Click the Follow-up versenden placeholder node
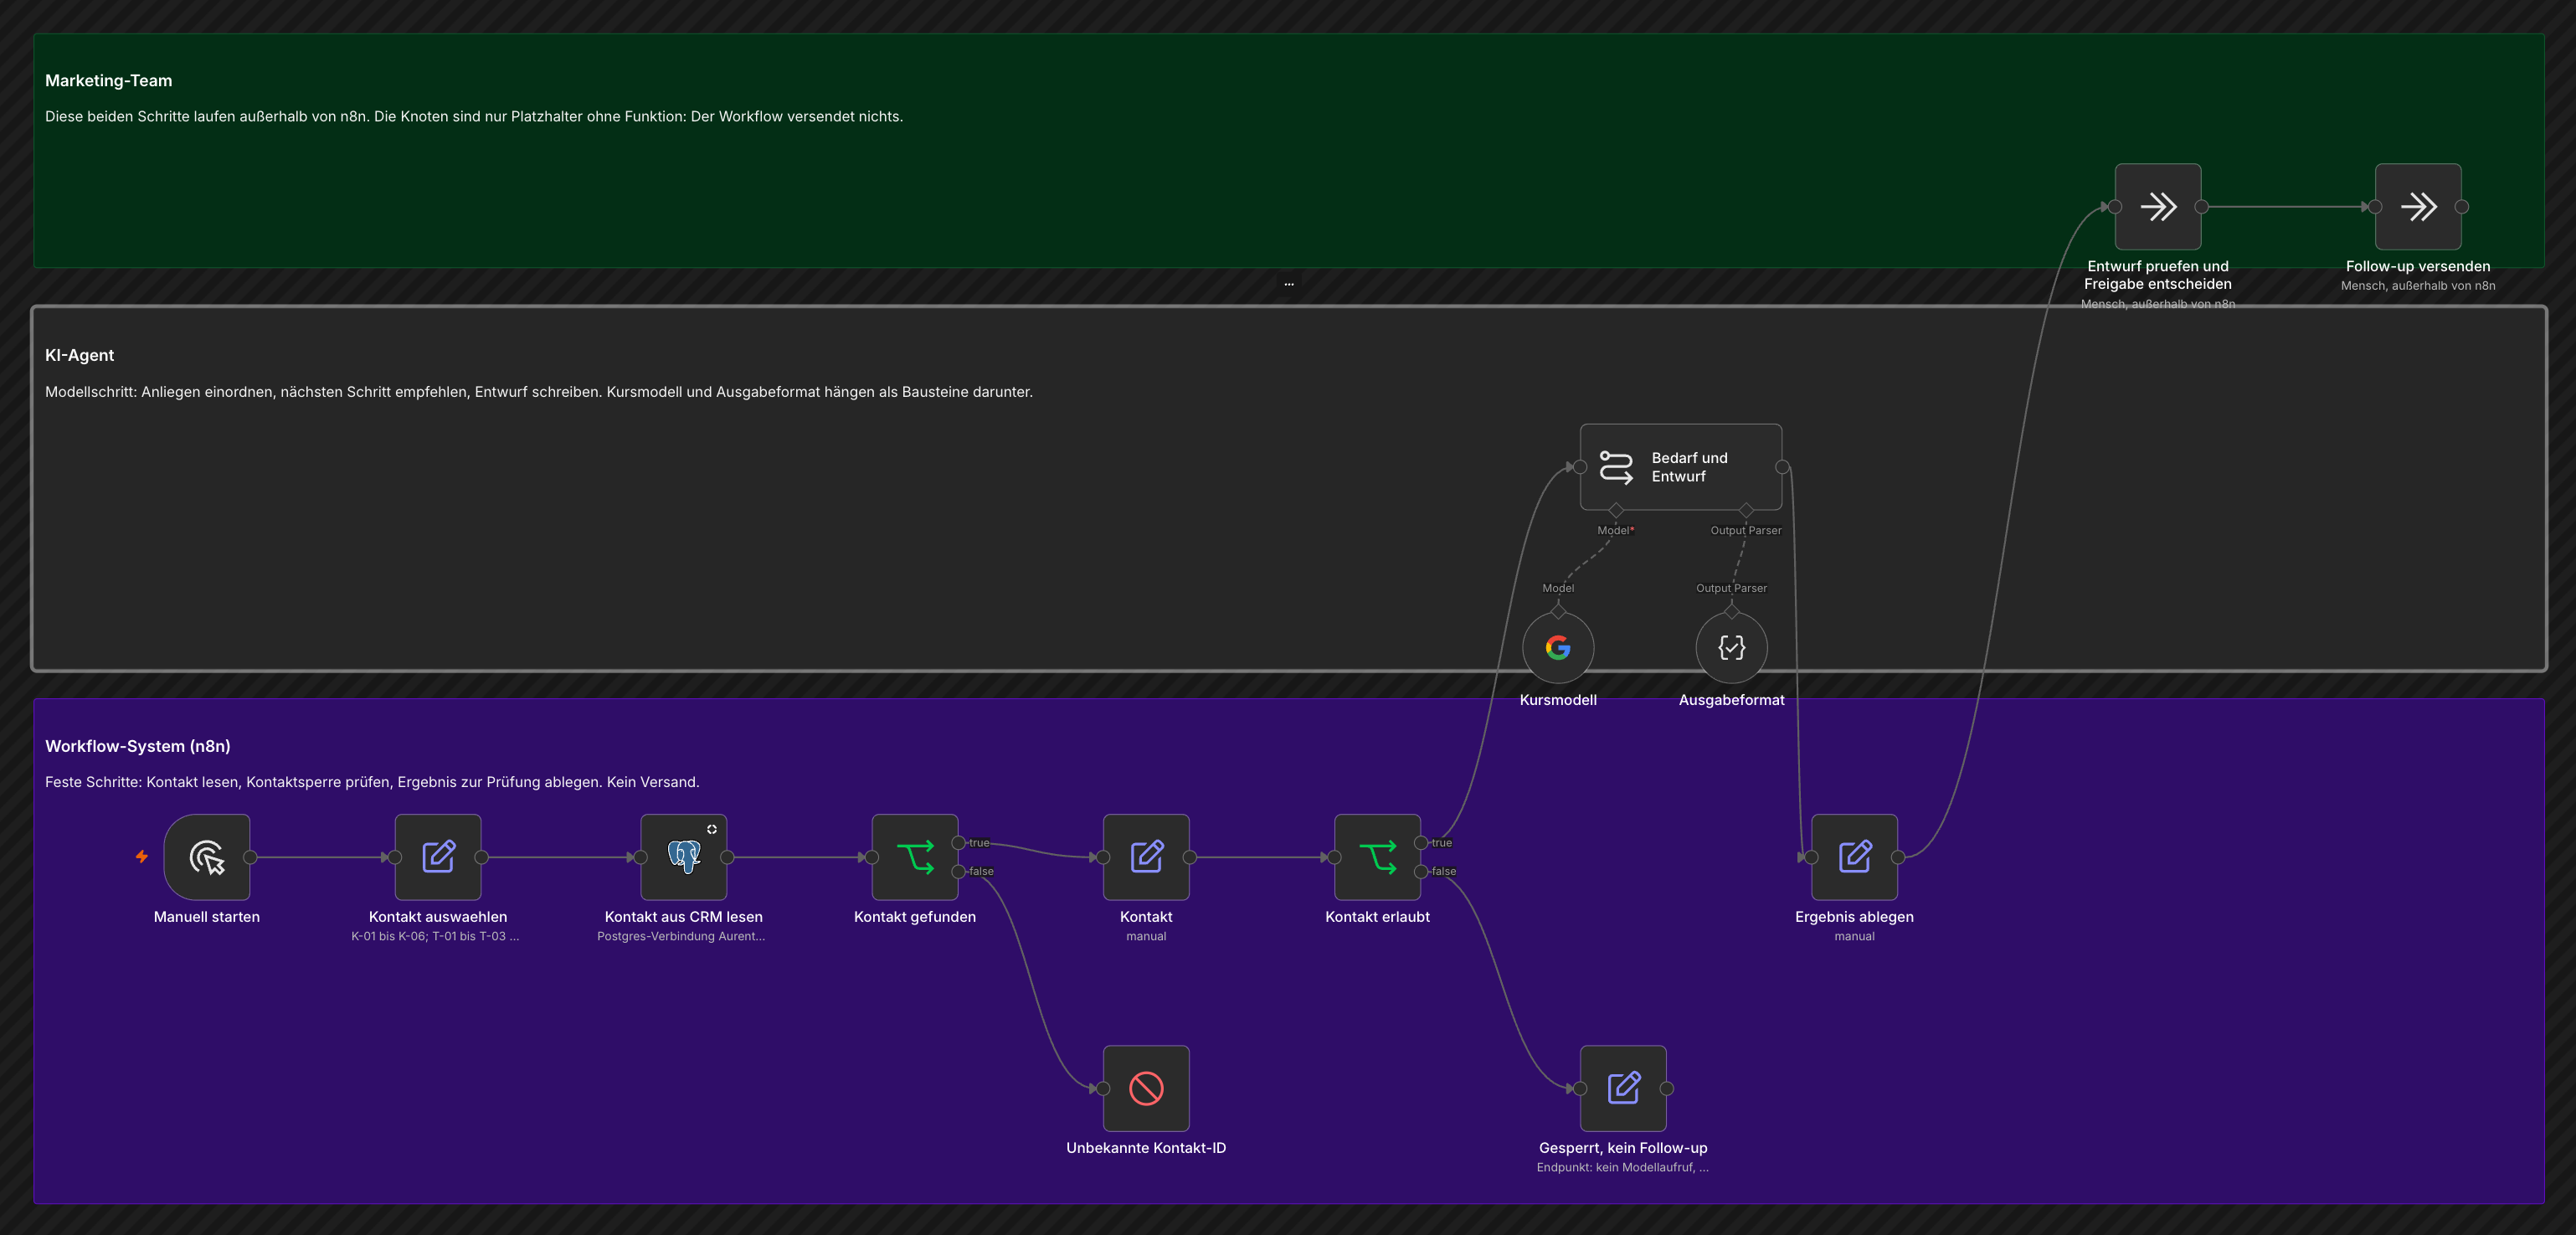The image size is (2576, 1235). click(2418, 207)
